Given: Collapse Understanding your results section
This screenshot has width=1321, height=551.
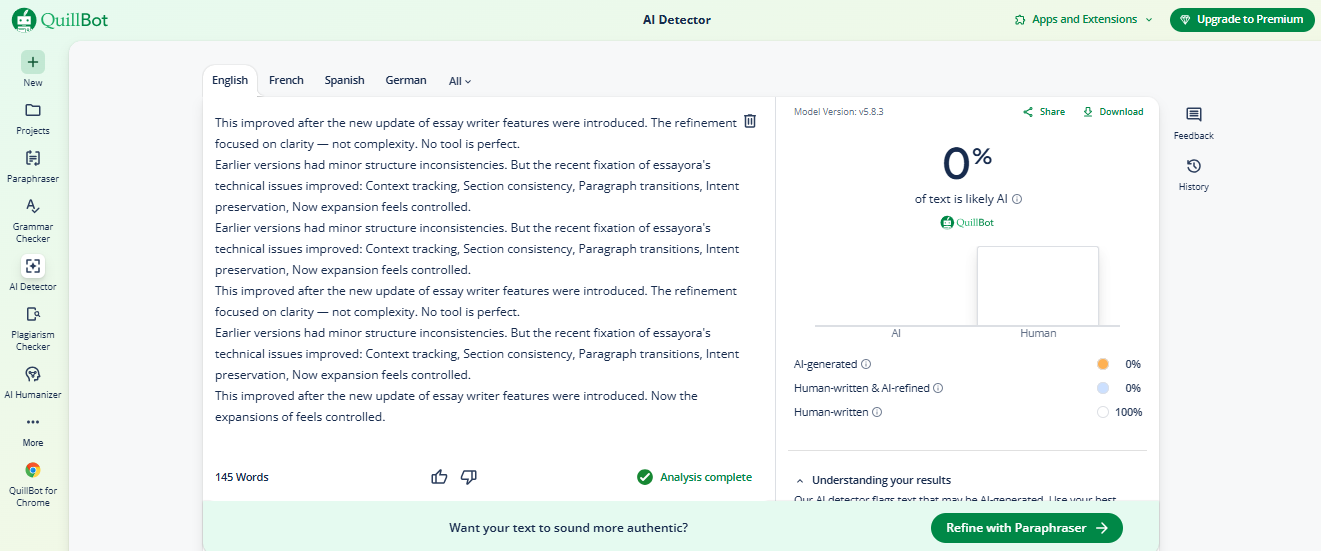Looking at the screenshot, I should [x=800, y=480].
